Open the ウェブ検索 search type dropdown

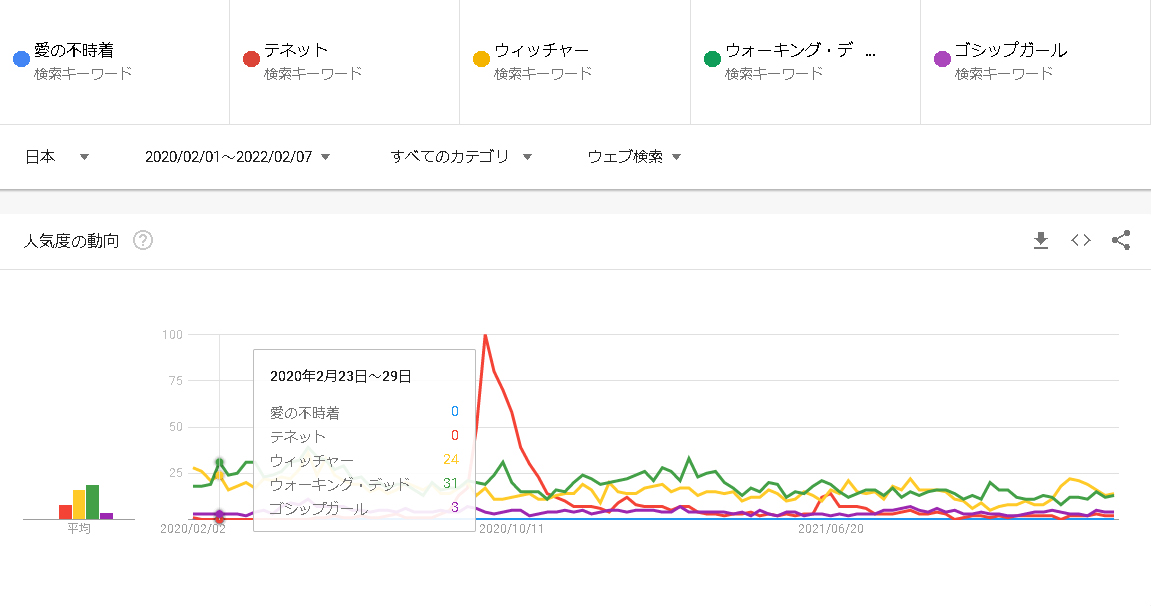[x=634, y=157]
